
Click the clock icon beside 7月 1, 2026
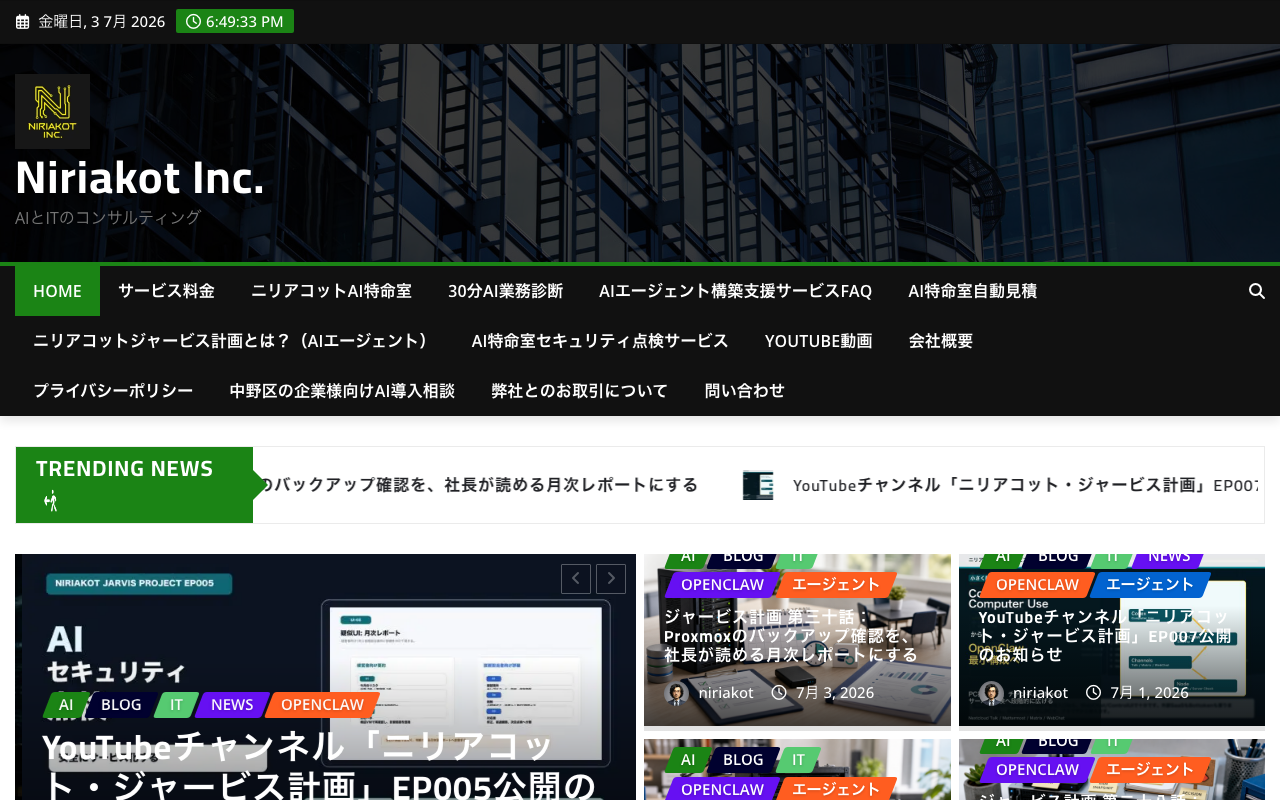tap(1094, 693)
